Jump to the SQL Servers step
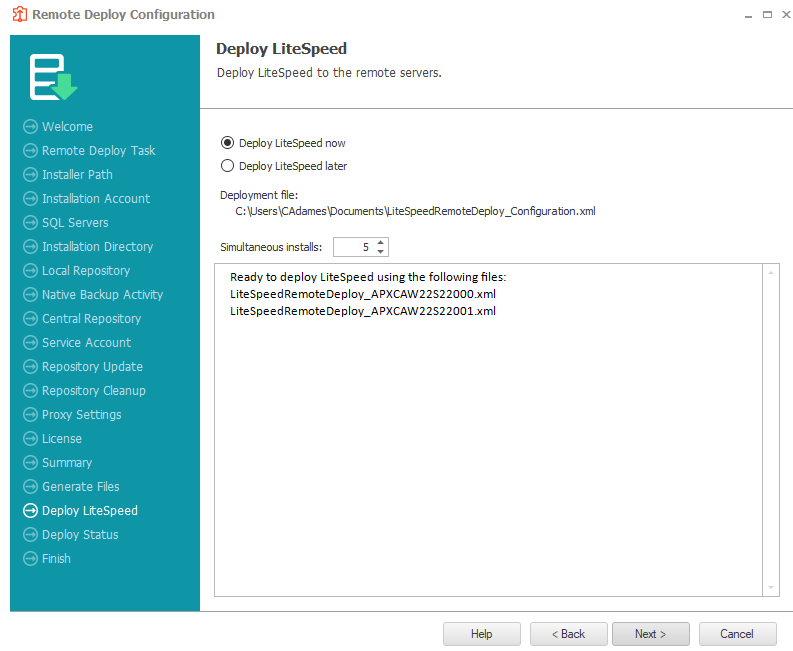793x651 pixels. point(75,223)
